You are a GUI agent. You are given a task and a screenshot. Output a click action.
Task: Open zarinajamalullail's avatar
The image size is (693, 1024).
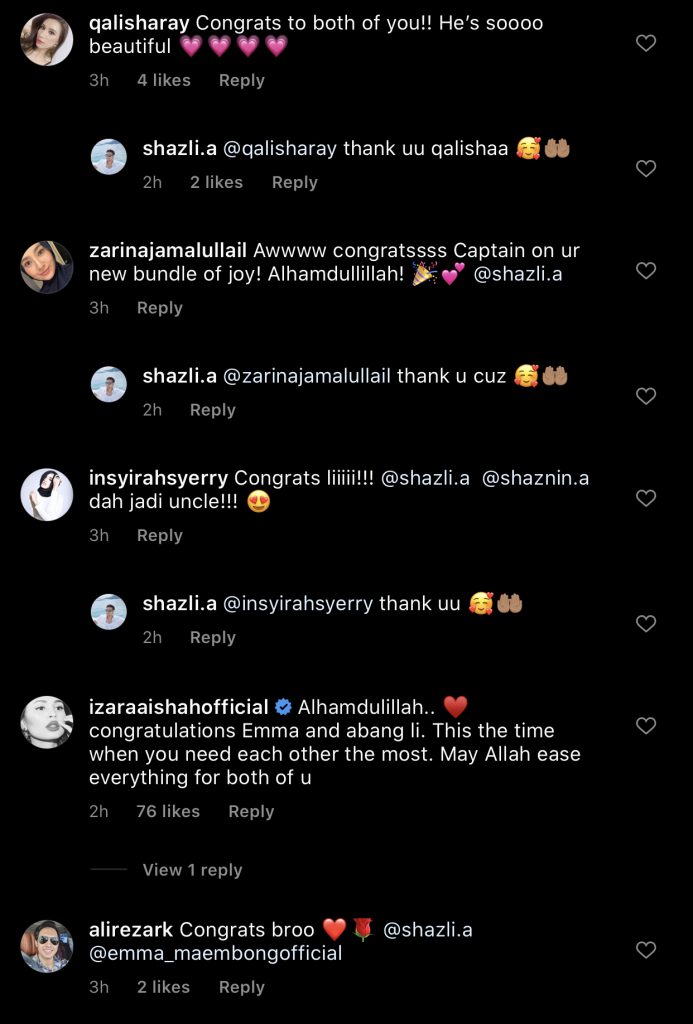(x=47, y=267)
